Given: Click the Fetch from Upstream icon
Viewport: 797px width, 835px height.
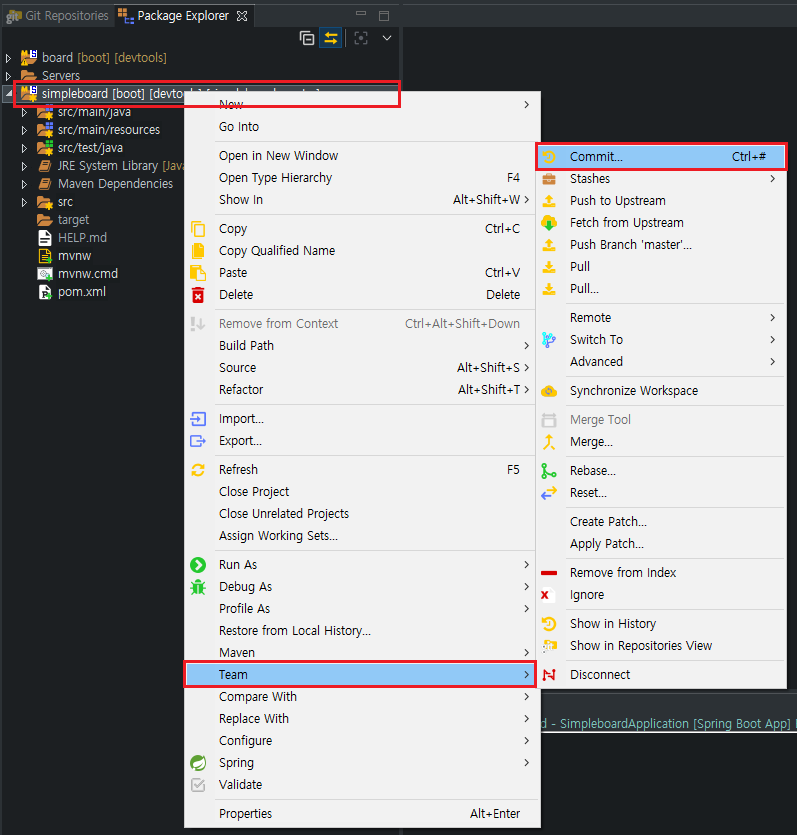Looking at the screenshot, I should [x=549, y=223].
